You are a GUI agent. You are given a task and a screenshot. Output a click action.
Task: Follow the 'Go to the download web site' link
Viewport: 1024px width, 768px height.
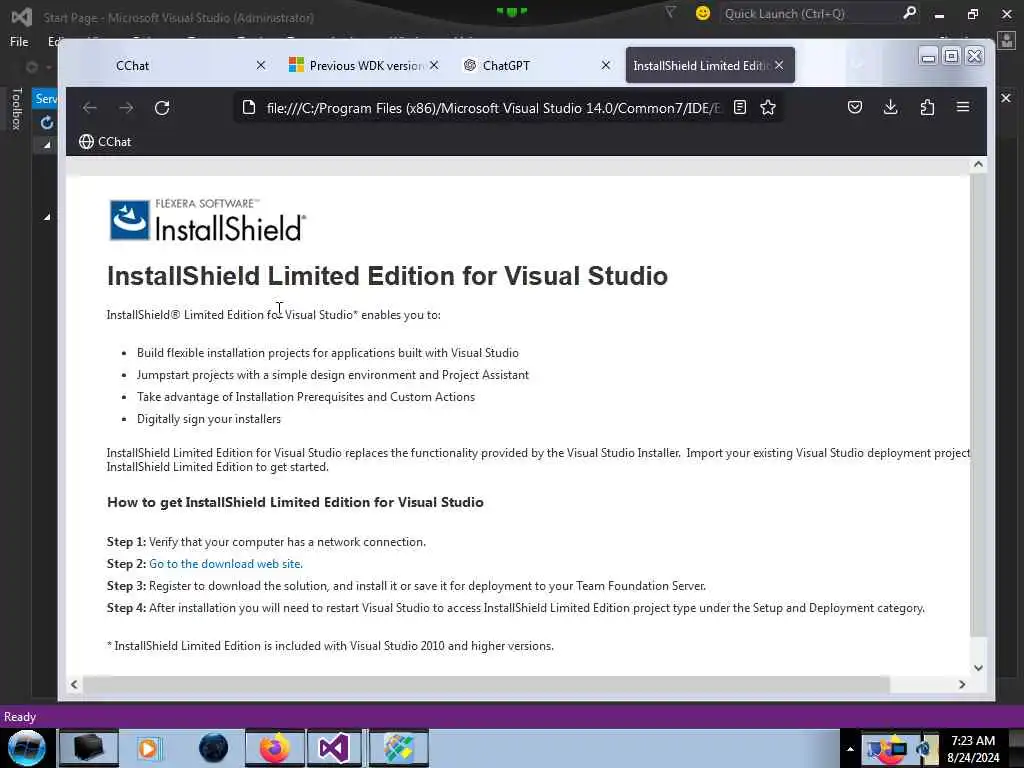226,564
